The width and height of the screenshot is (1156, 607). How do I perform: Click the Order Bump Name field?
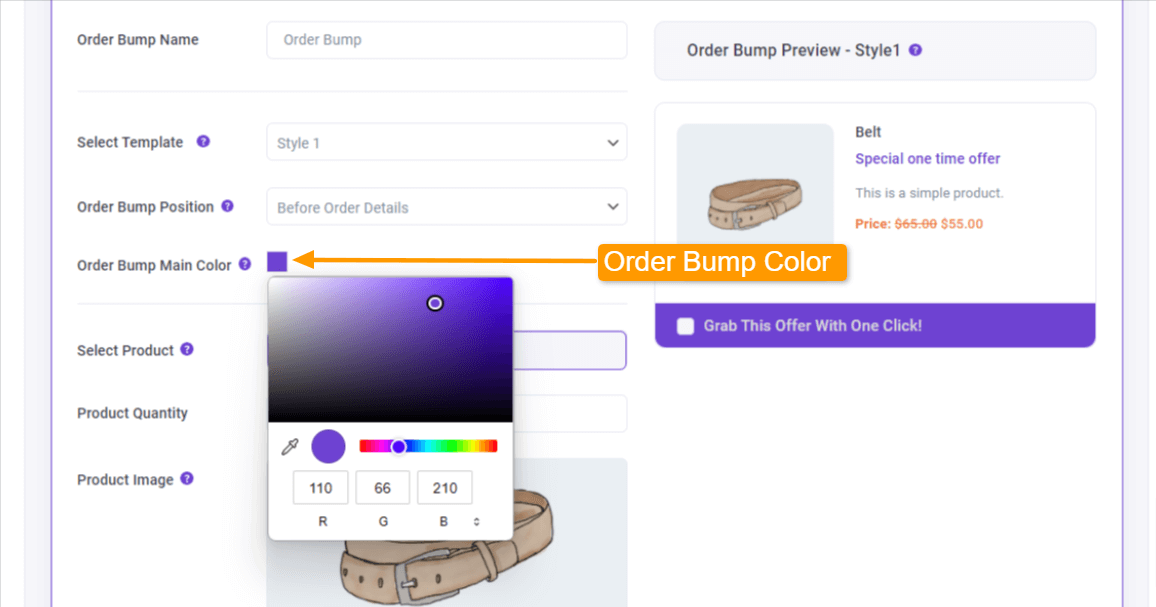point(447,40)
